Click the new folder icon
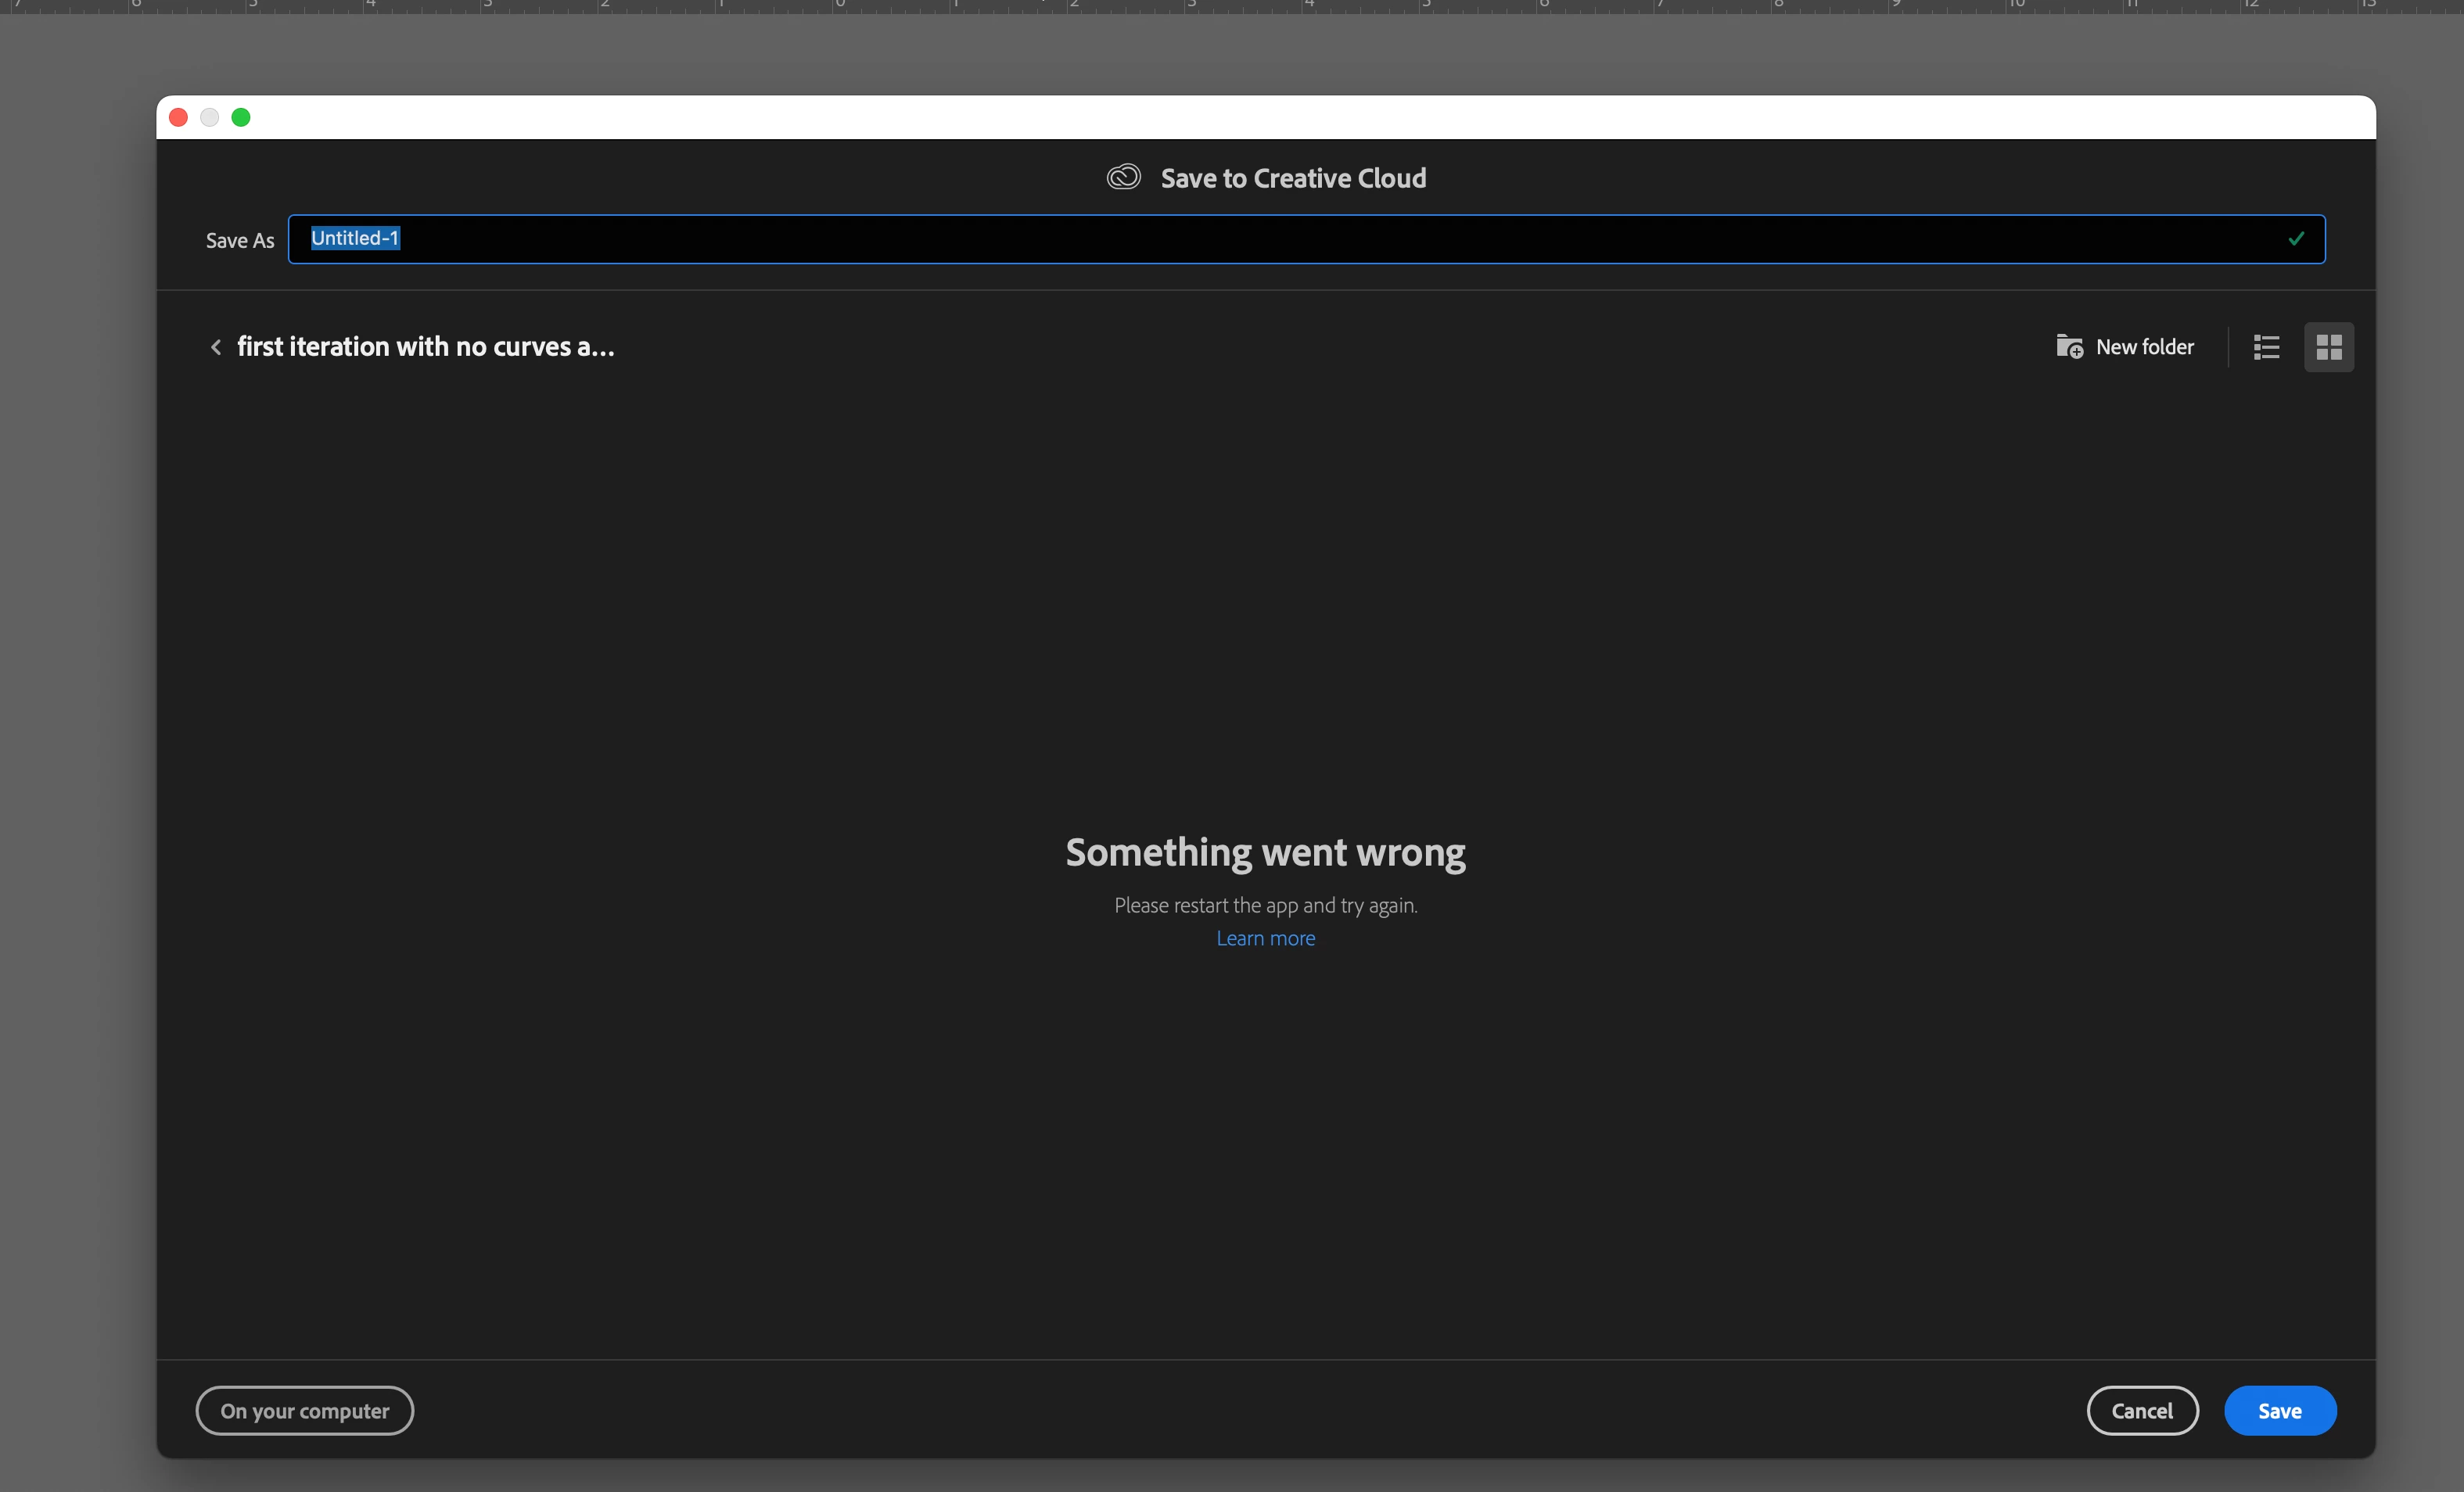This screenshot has height=1492, width=2464. (x=2068, y=346)
